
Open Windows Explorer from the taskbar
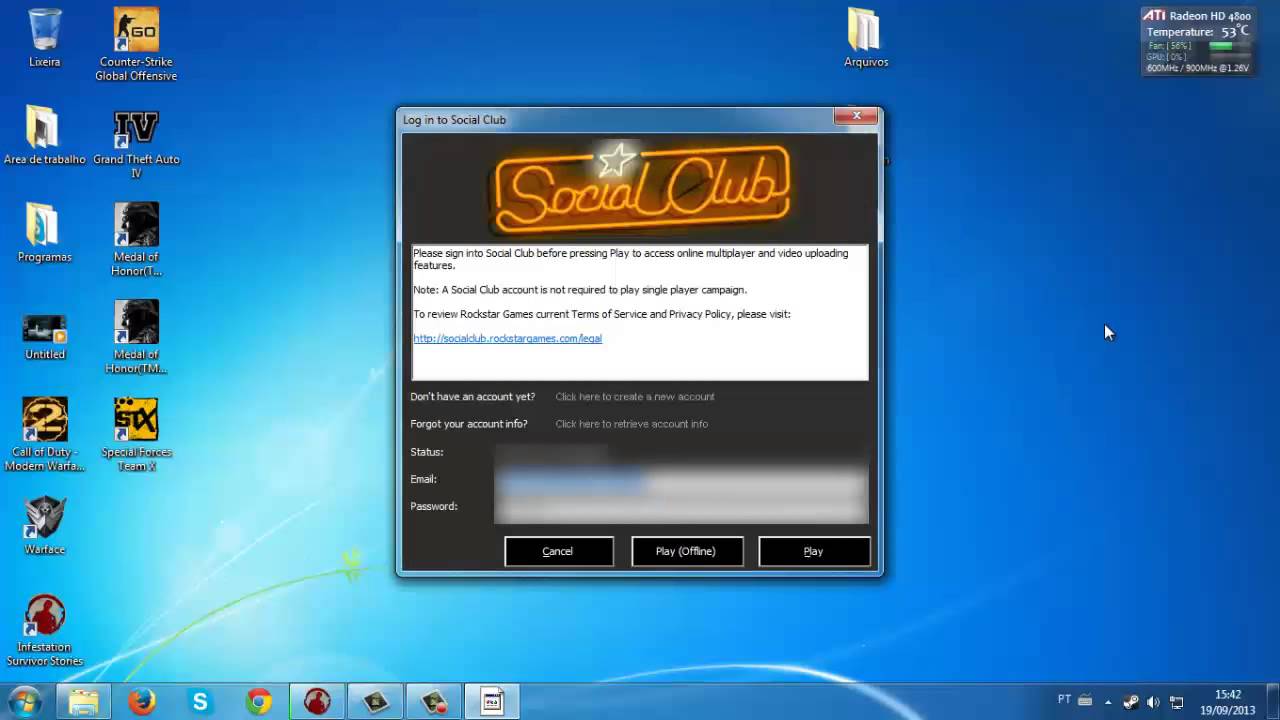tap(84, 702)
